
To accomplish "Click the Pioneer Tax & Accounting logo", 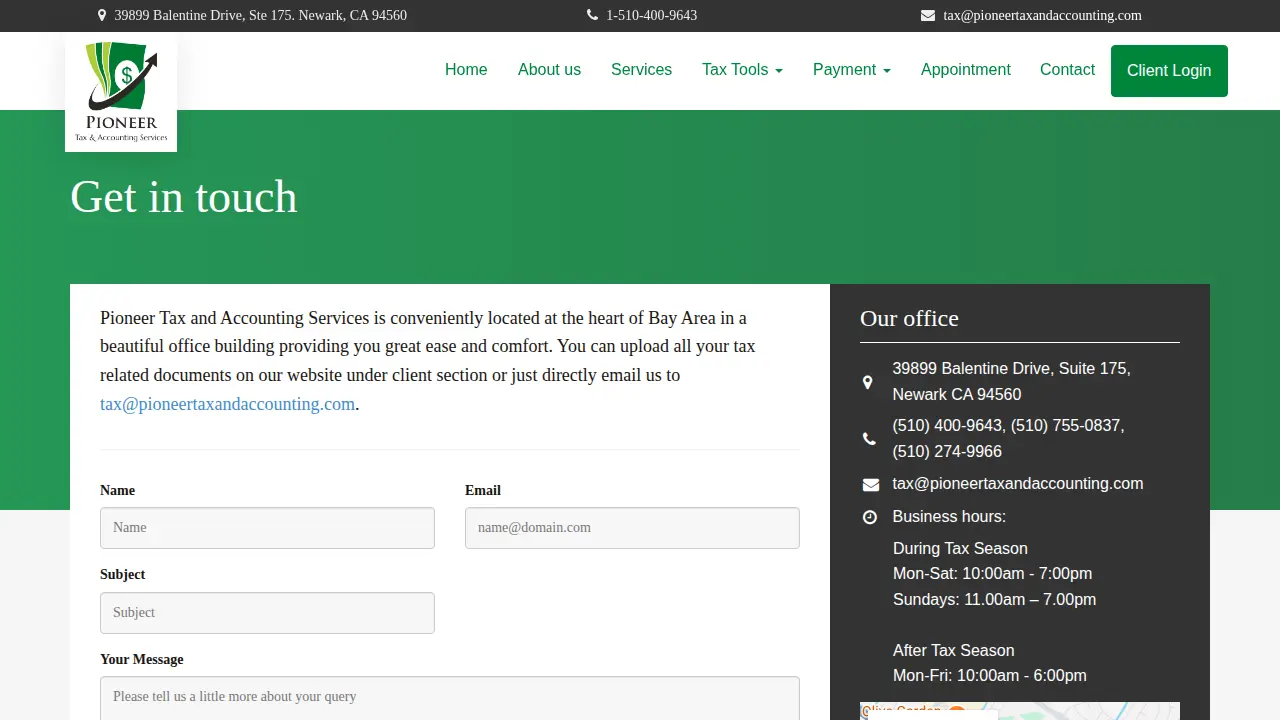I will 121,93.
